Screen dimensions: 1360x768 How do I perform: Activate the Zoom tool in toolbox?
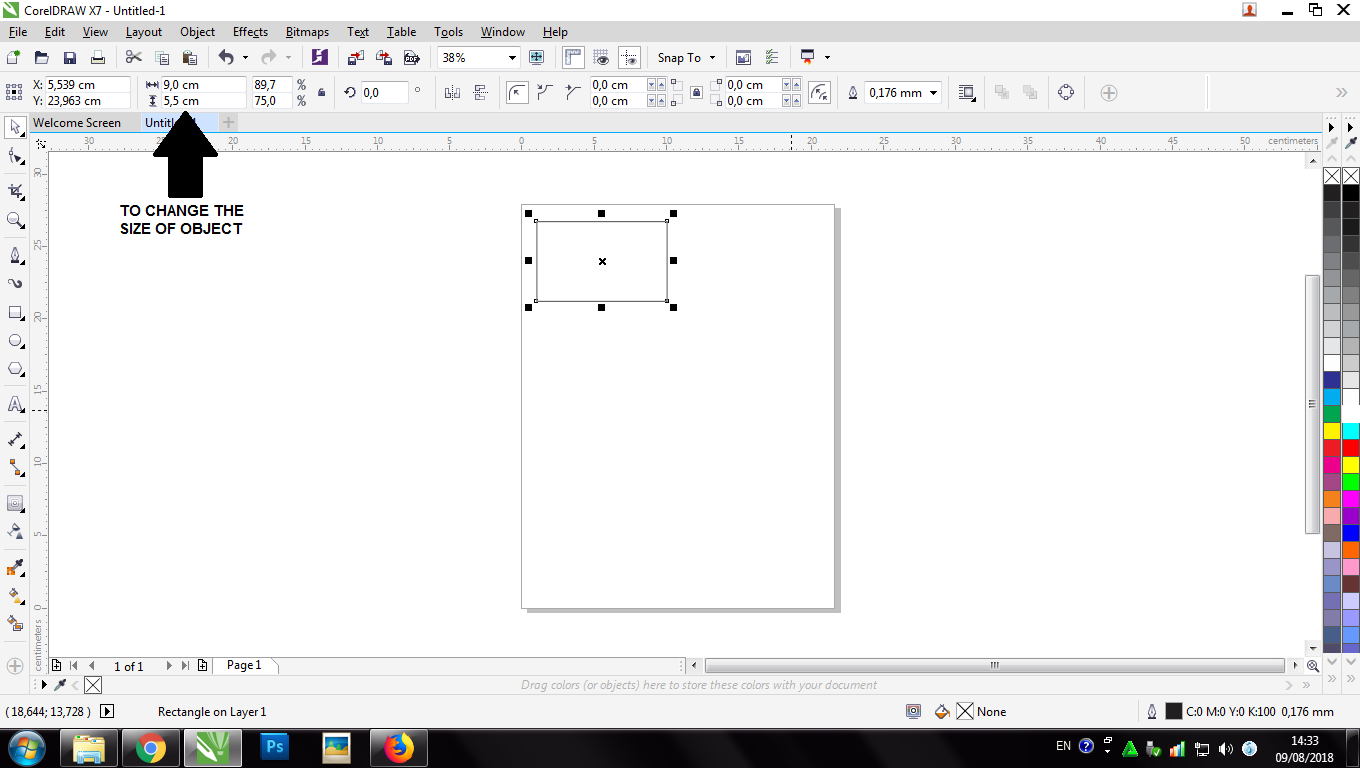tap(15, 220)
